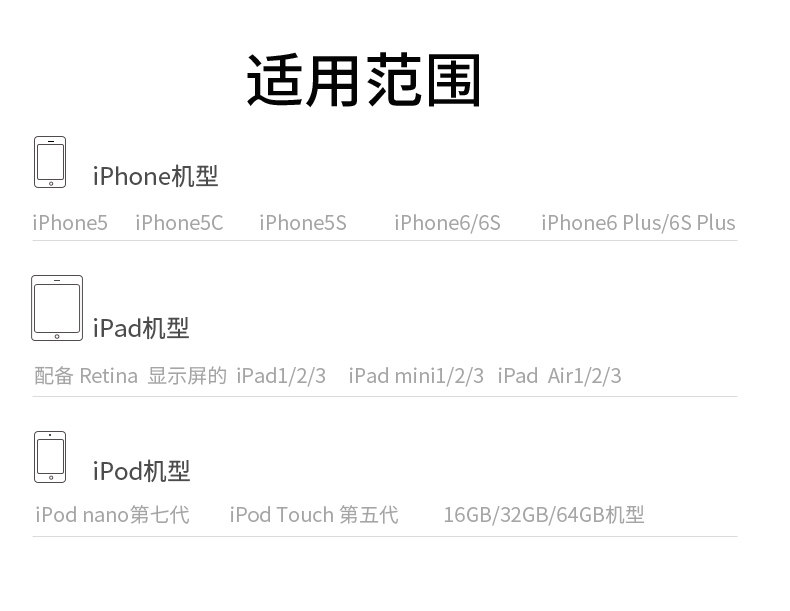Select the iPad mini1/2/3 label
The image size is (790, 611).
pyautogui.click(x=416, y=376)
